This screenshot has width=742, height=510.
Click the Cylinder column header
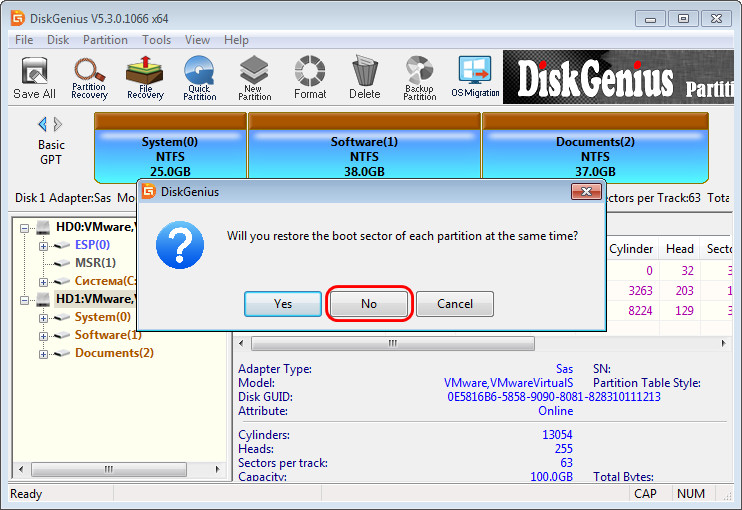(631, 249)
